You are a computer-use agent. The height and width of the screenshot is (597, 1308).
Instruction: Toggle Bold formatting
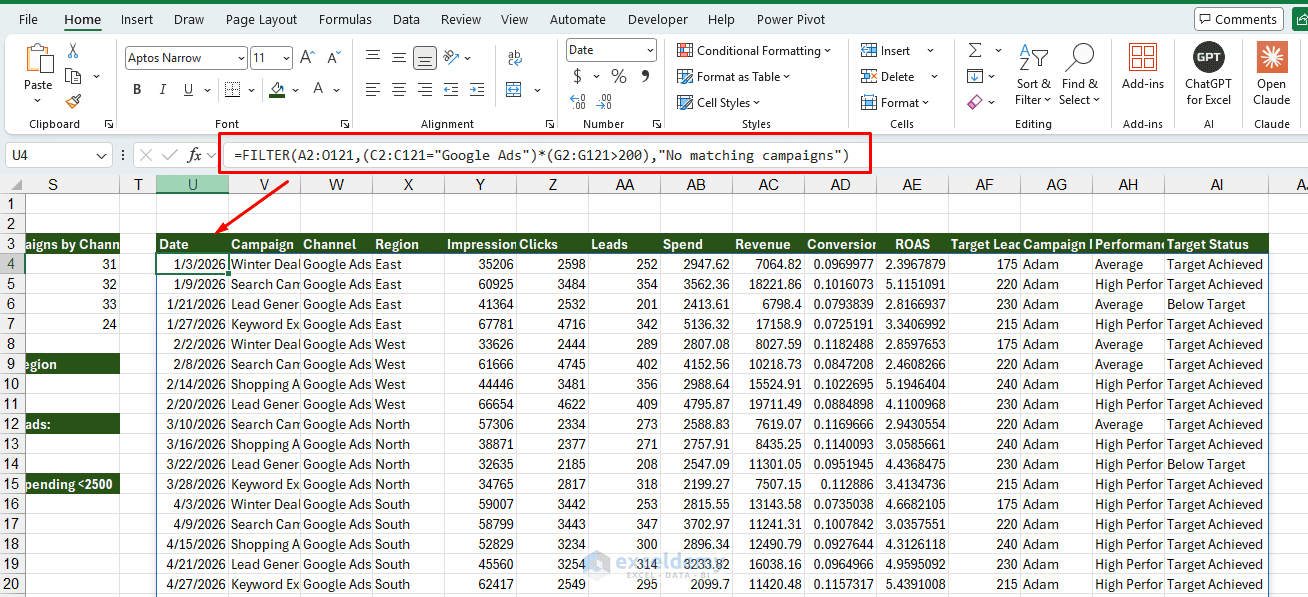point(137,90)
